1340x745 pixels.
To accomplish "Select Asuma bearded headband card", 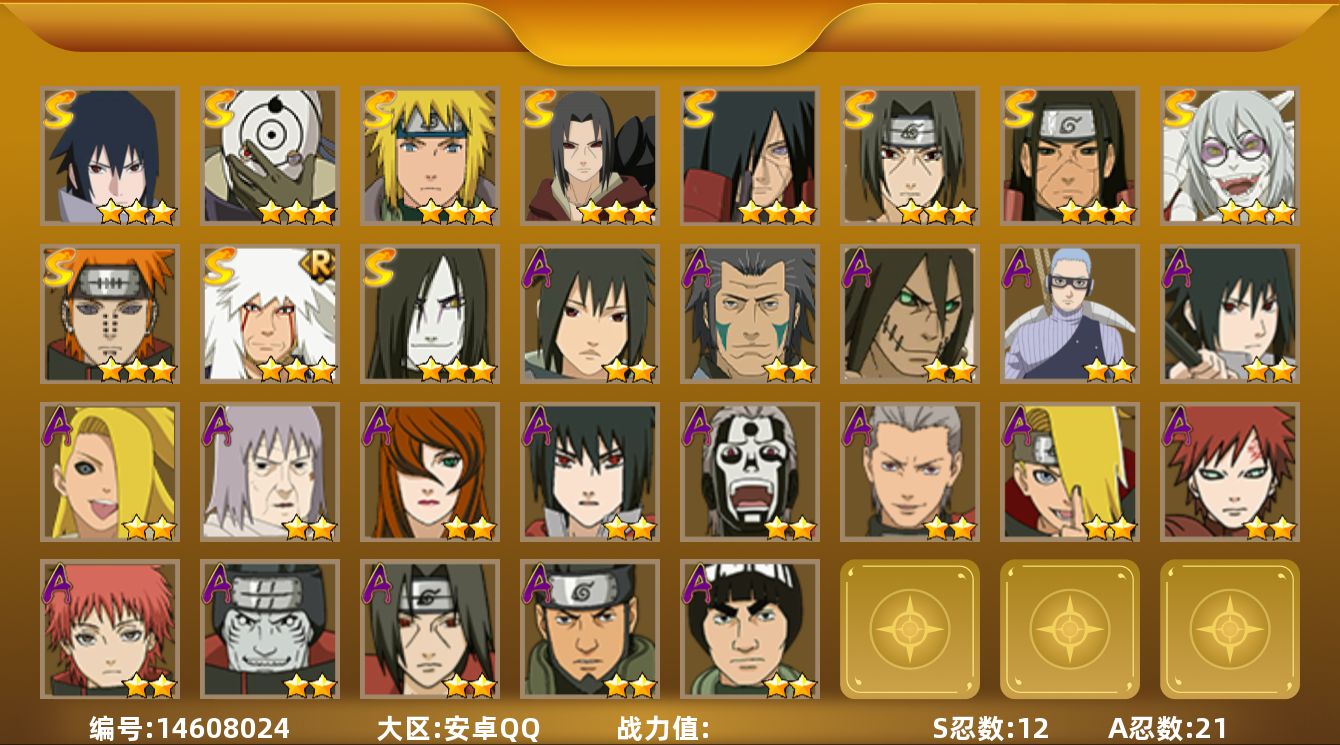I will (x=590, y=629).
